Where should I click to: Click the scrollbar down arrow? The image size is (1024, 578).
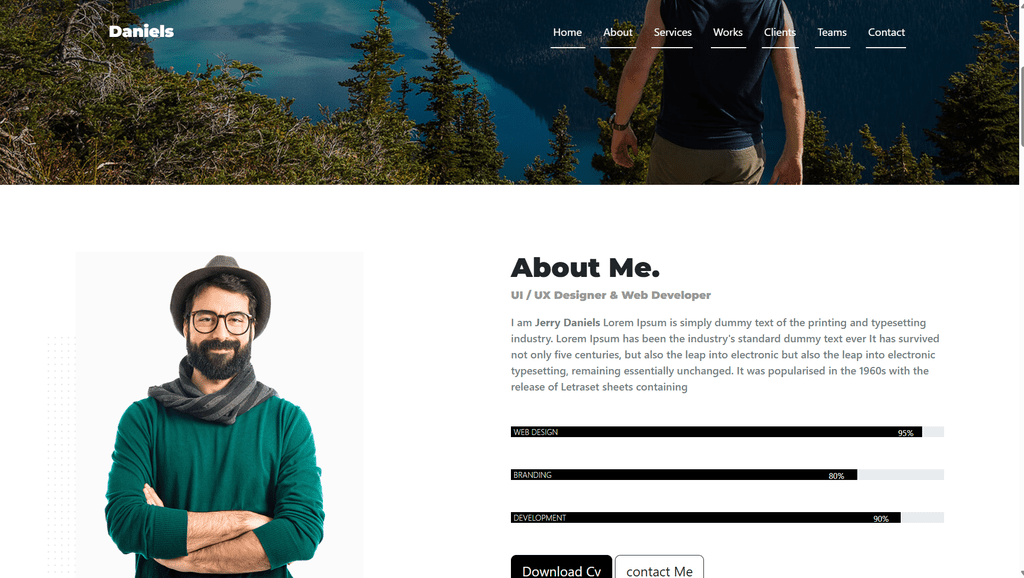[1021, 573]
